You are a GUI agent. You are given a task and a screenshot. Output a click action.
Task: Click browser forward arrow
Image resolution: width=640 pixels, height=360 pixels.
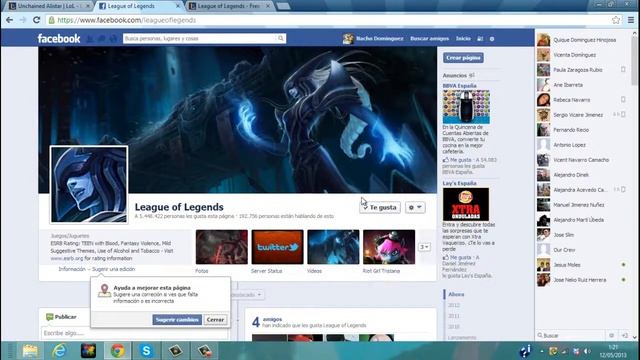tap(23, 20)
